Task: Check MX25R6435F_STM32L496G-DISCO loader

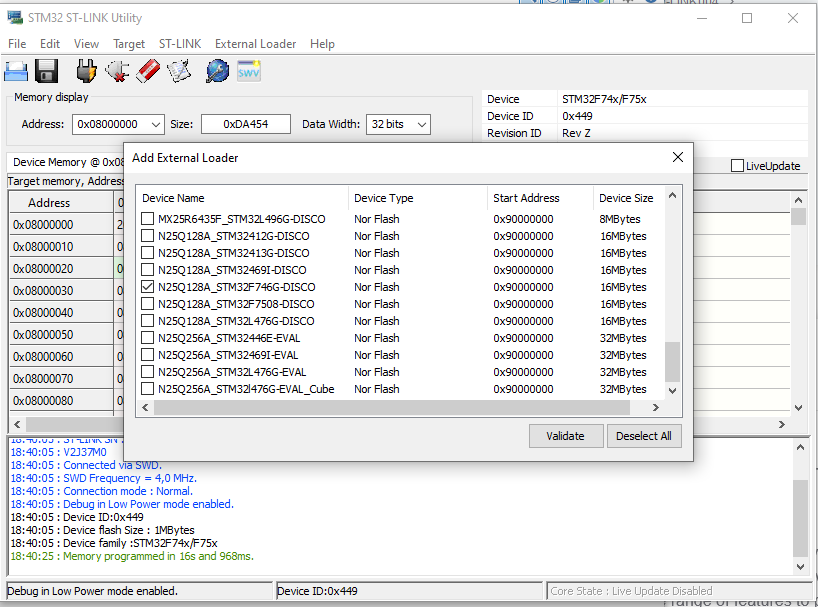Action: click(148, 219)
